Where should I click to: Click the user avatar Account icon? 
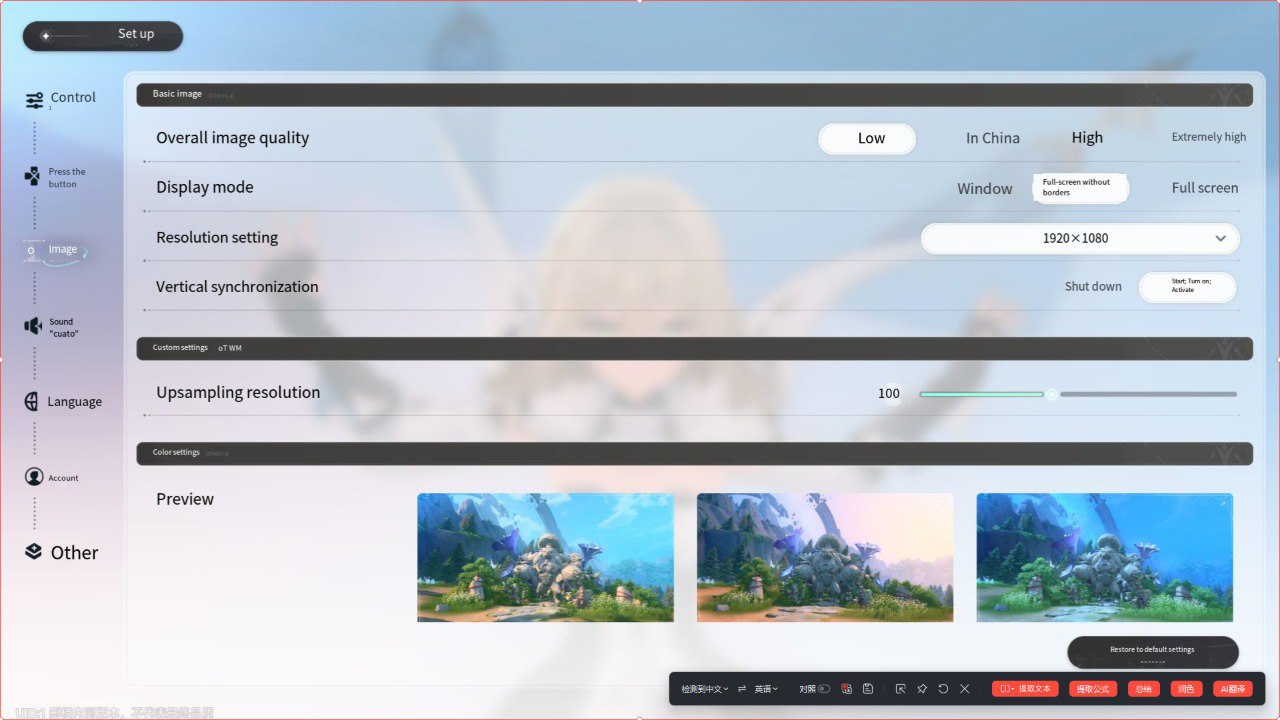(x=34, y=477)
